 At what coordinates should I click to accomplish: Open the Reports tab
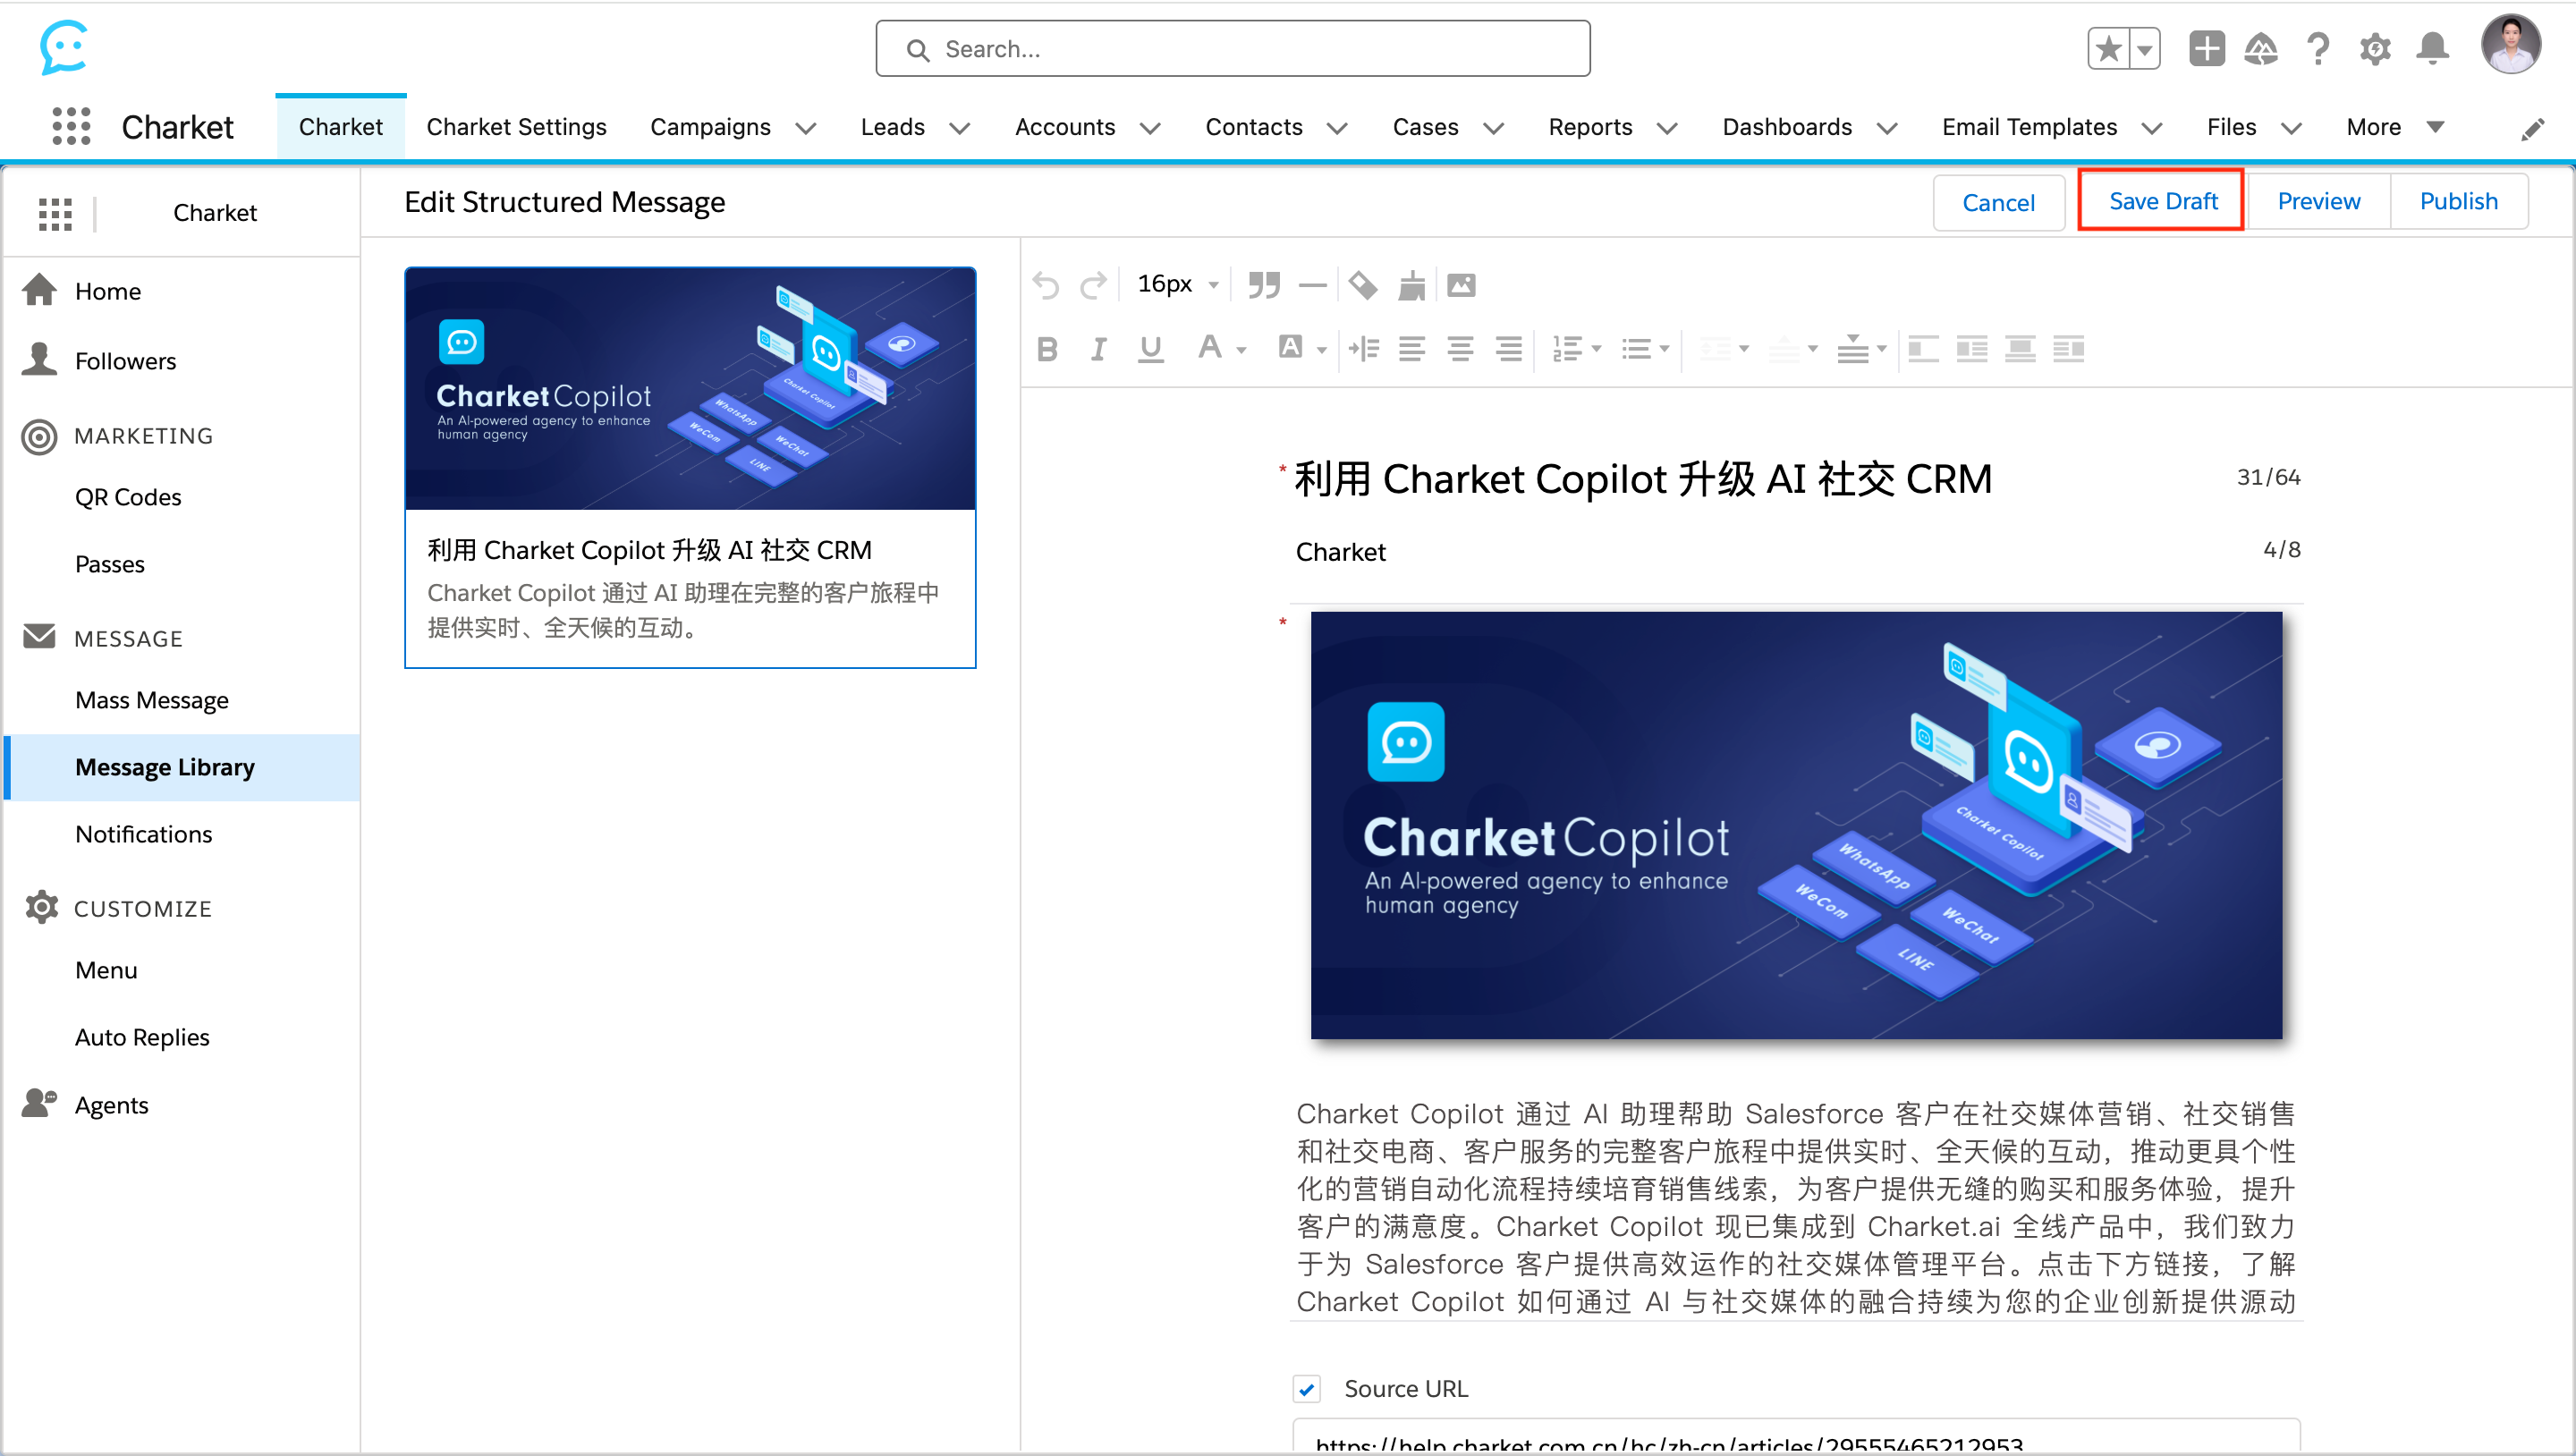pos(1590,127)
